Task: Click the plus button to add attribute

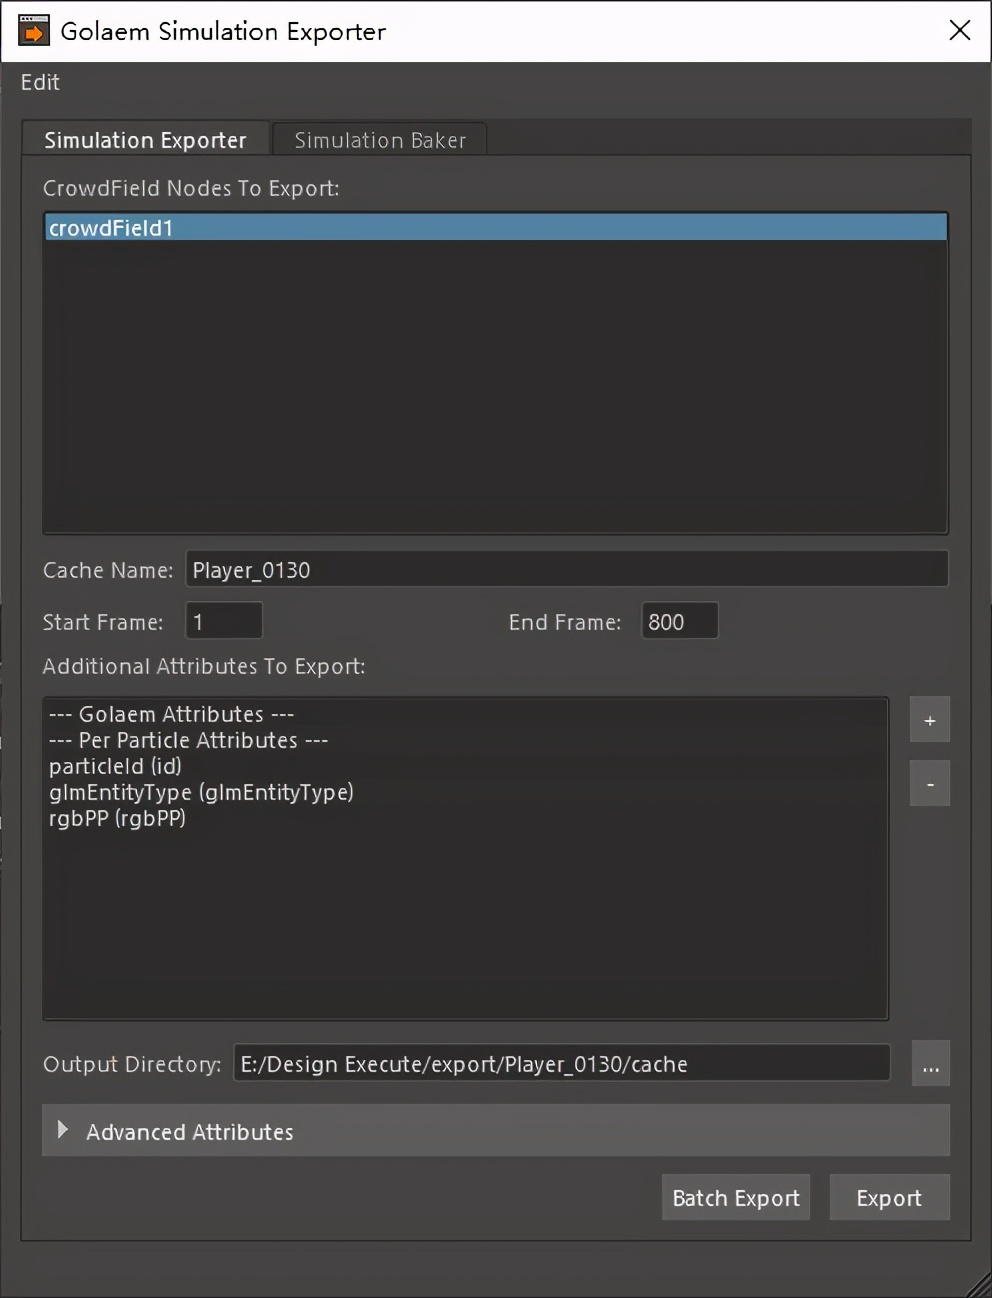Action: [929, 720]
